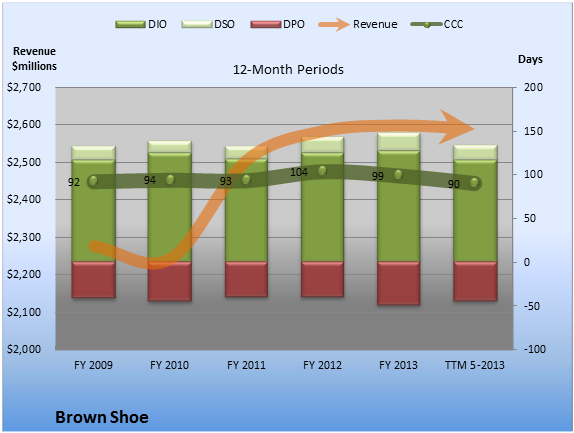This screenshot has height=433, width=574.
Task: Select the 12-Month Periods chart title
Action: tap(288, 70)
